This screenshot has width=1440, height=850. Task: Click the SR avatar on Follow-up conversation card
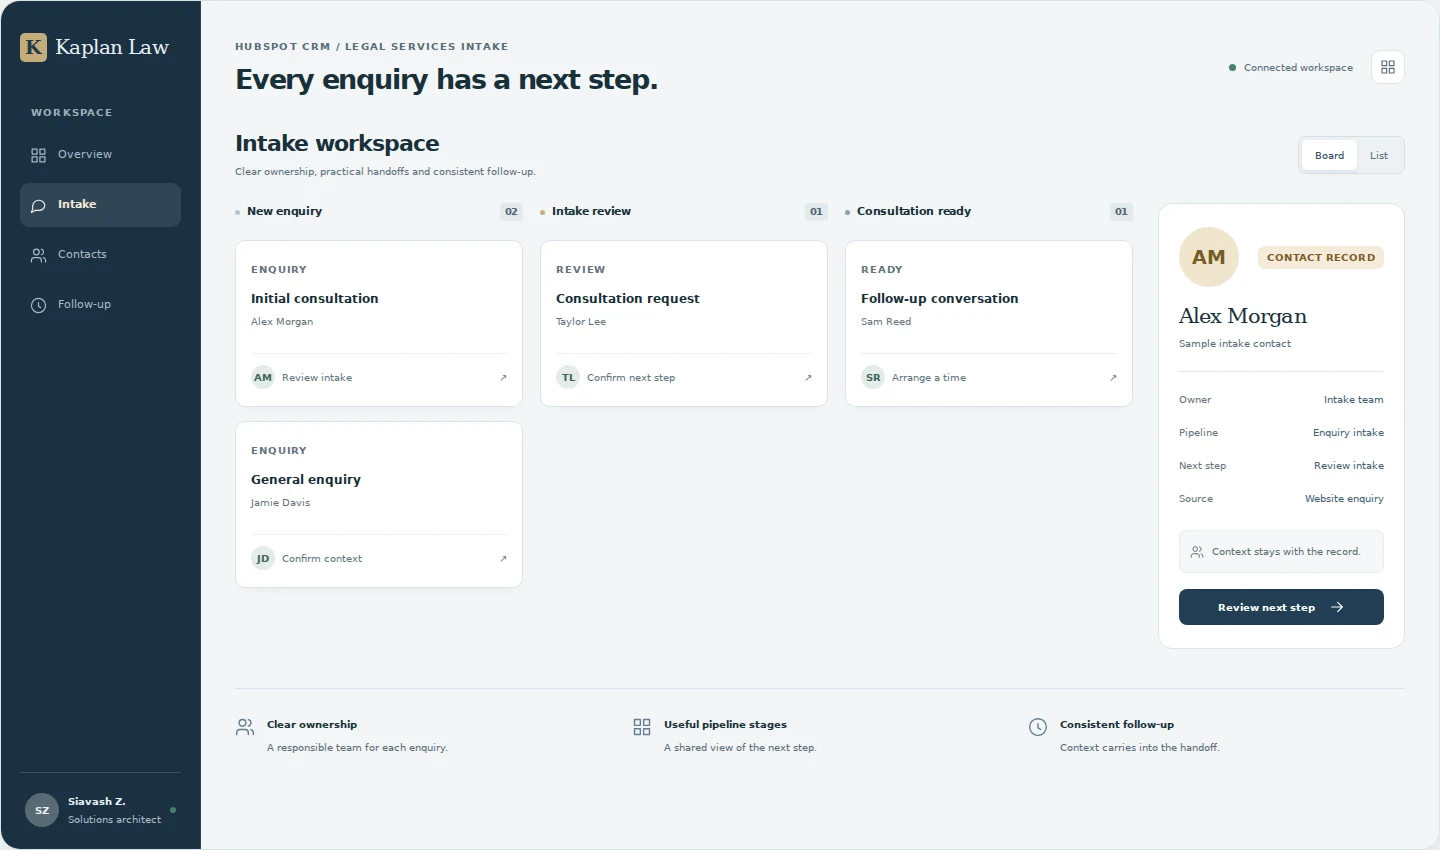(x=873, y=378)
